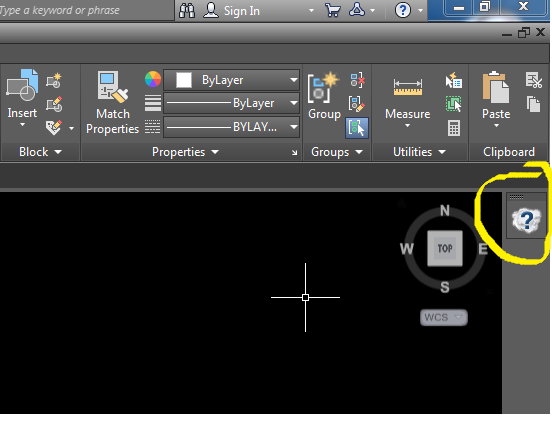
Task: Open the ByLayer object color dropdown
Action: click(x=232, y=80)
